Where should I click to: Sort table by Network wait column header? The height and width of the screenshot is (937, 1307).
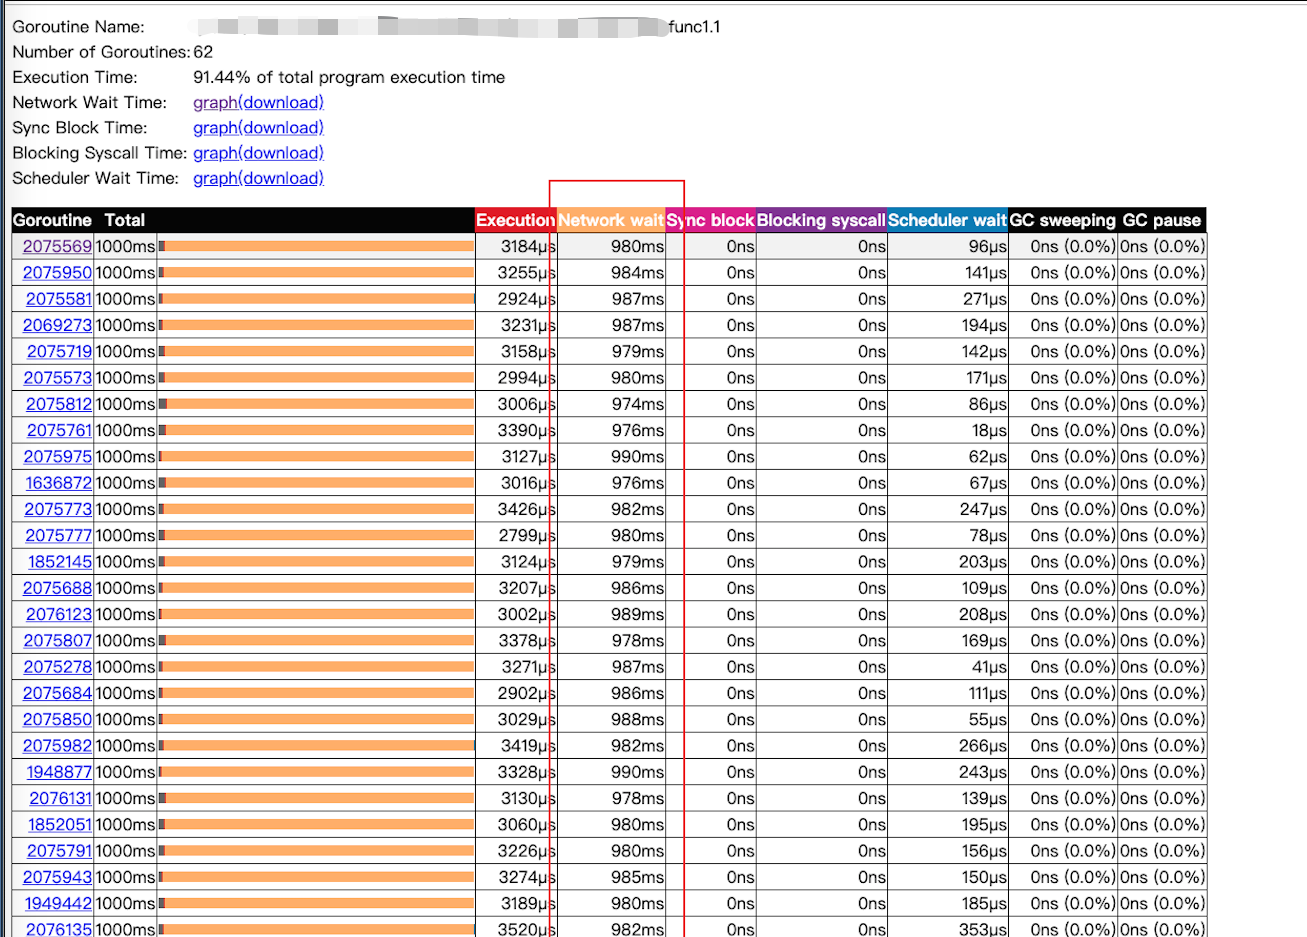click(x=610, y=220)
